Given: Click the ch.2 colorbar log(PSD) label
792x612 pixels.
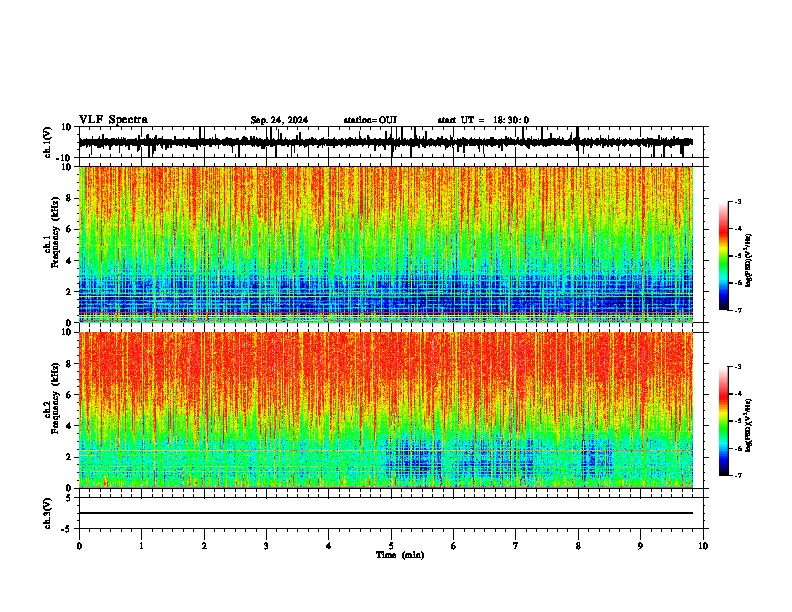Looking at the screenshot, I should pos(748,425).
